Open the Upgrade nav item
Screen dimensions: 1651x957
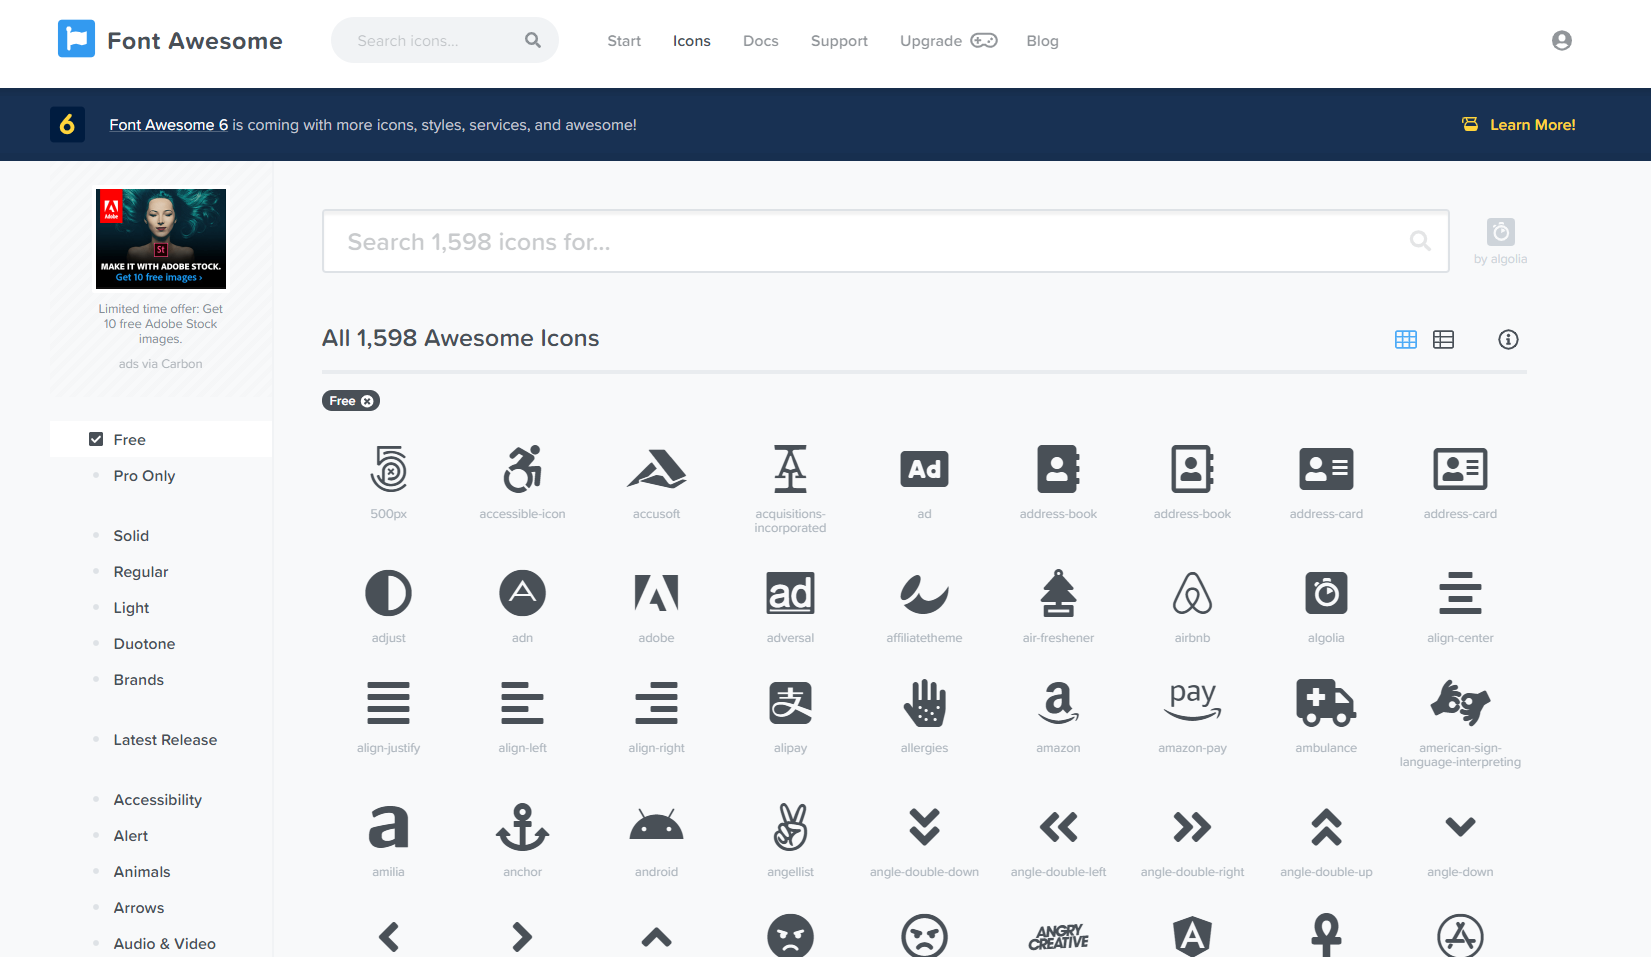pos(948,41)
